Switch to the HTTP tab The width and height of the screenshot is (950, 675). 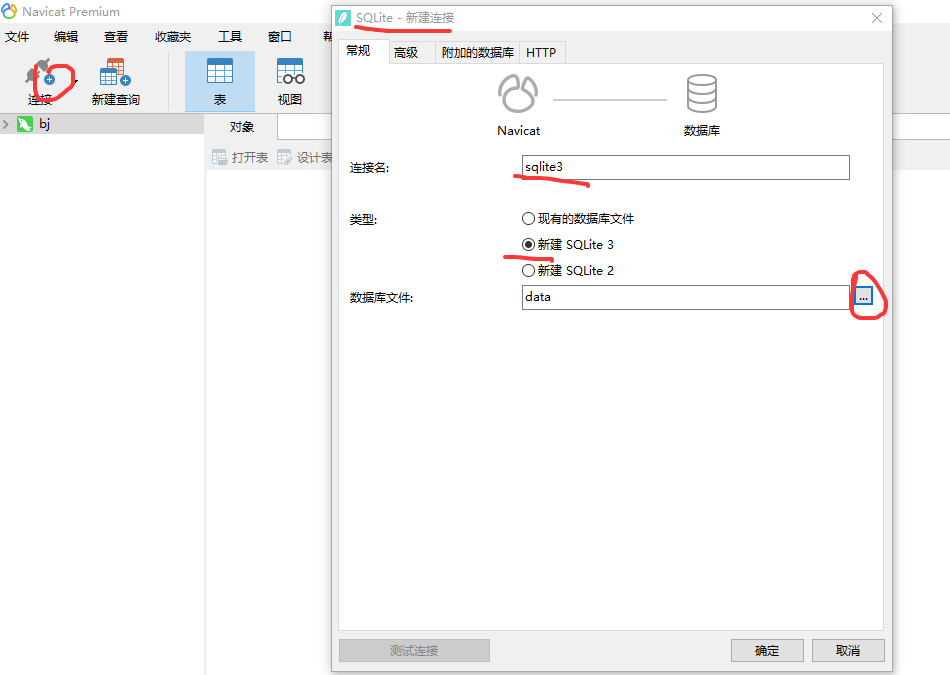point(542,53)
